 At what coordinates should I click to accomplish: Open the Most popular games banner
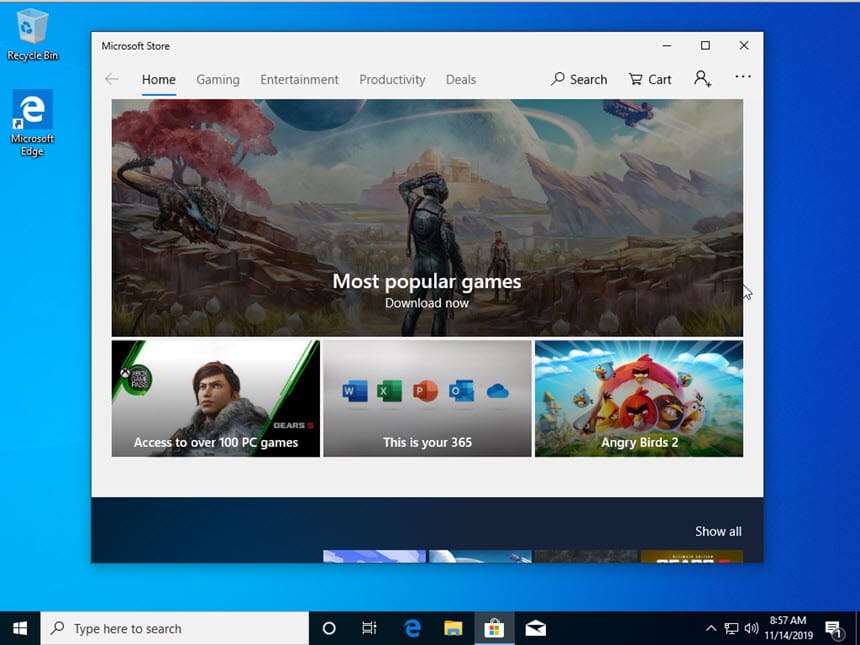427,218
